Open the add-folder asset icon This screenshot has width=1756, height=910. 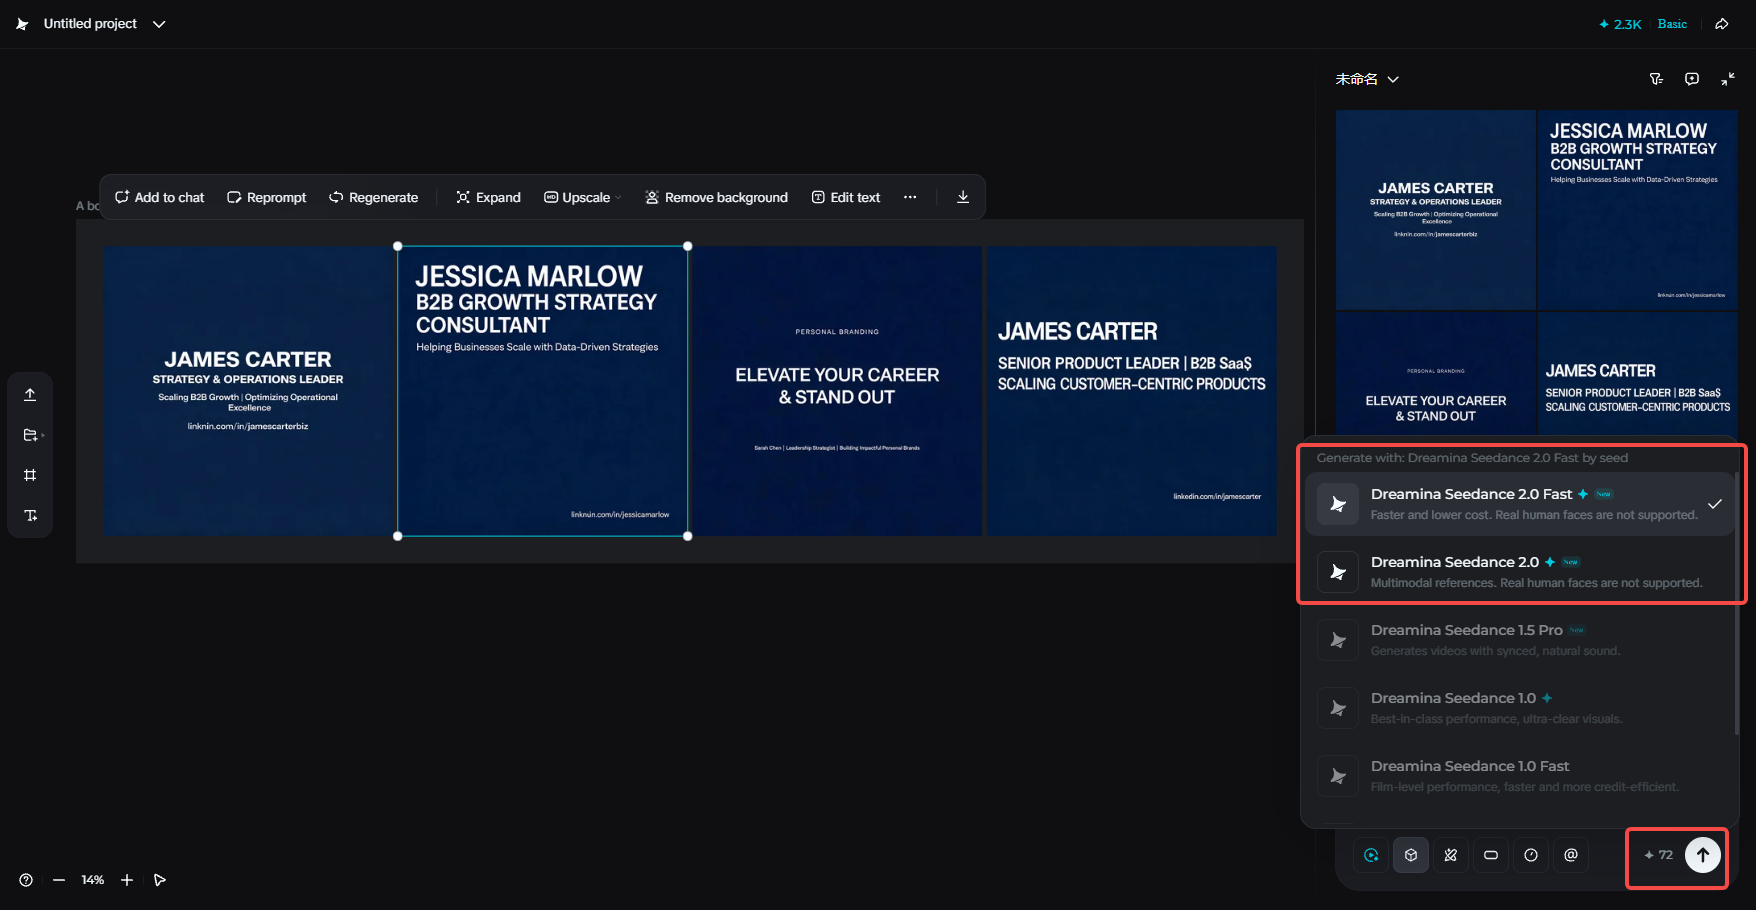coord(31,435)
